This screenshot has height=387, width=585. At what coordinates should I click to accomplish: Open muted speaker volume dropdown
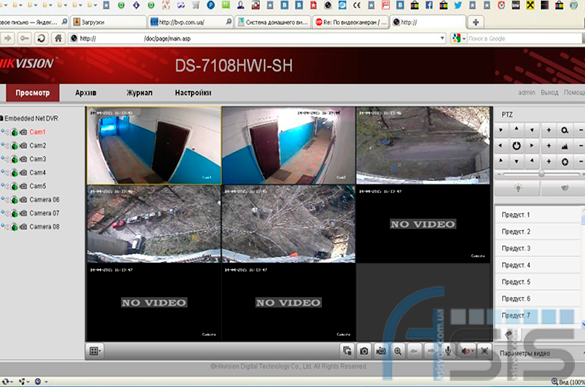tap(467, 351)
